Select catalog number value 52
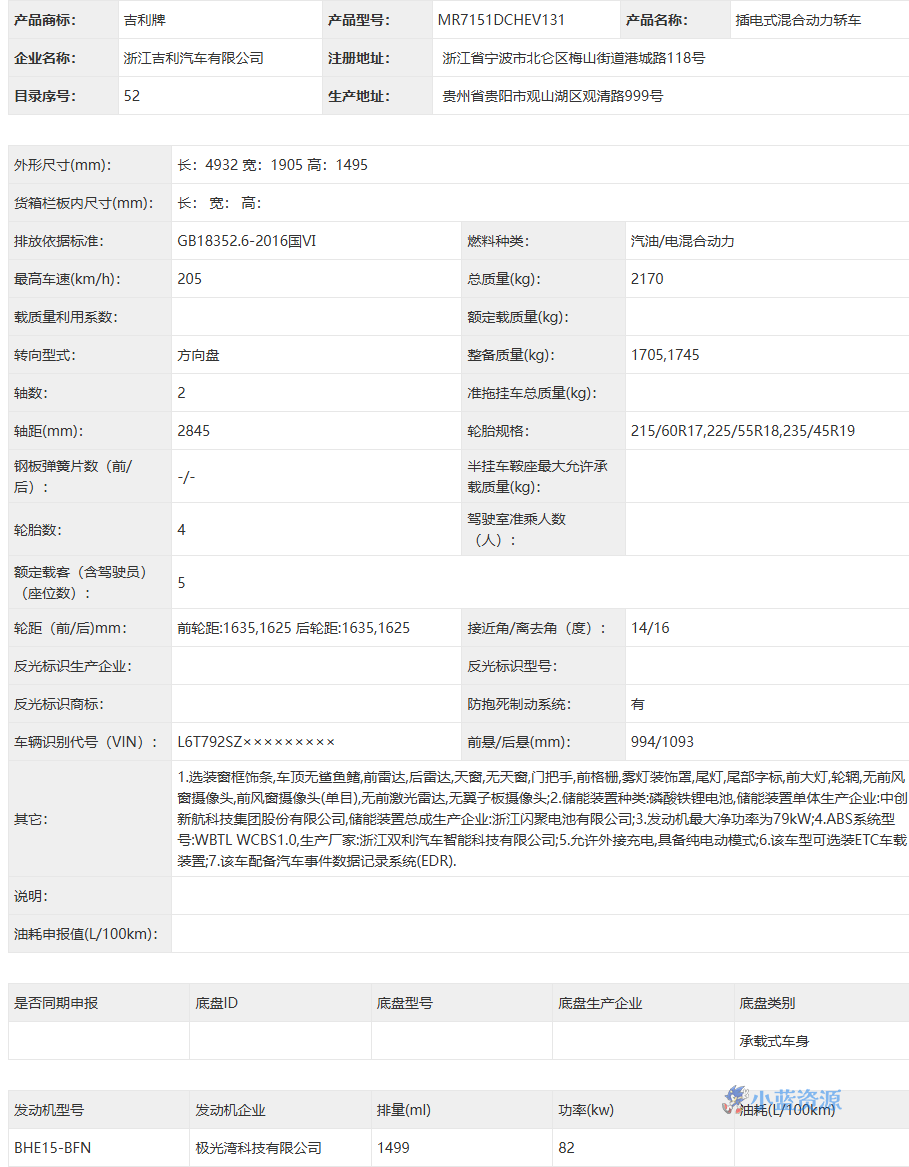Image resolution: width=909 pixels, height=1167 pixels. pos(132,96)
